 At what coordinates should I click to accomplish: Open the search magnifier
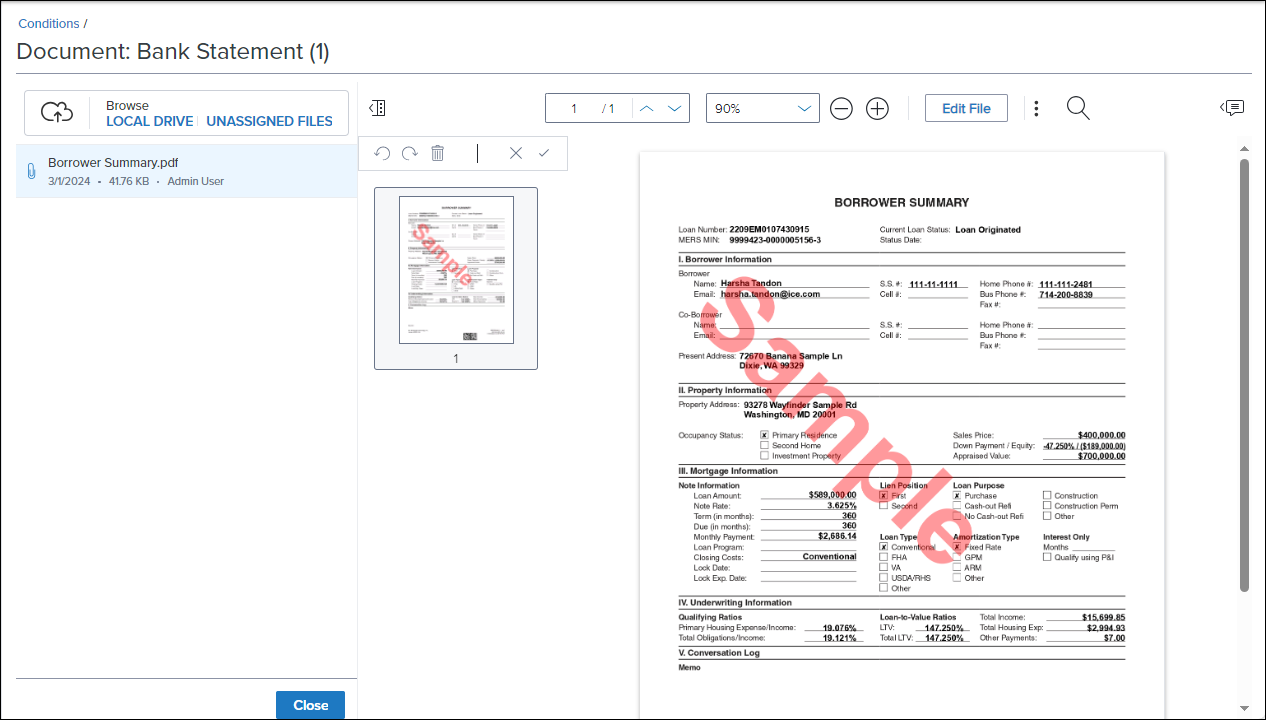tap(1077, 108)
